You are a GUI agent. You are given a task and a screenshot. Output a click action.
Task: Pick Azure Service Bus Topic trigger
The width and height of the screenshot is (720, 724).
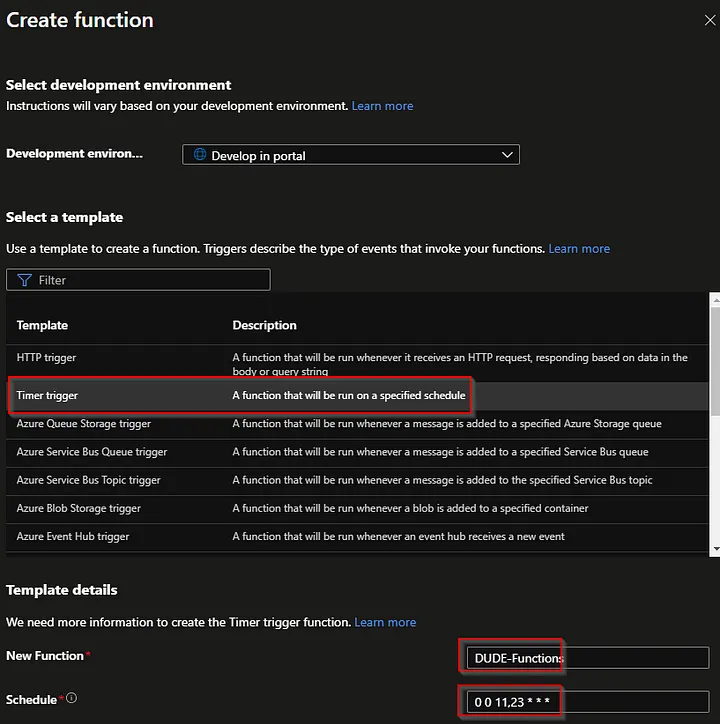89,480
